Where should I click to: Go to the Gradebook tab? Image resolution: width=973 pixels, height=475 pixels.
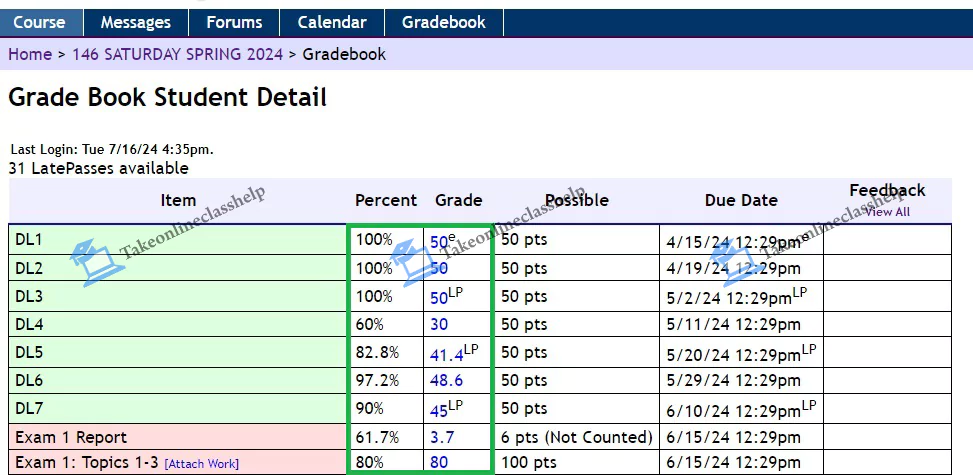(x=444, y=23)
